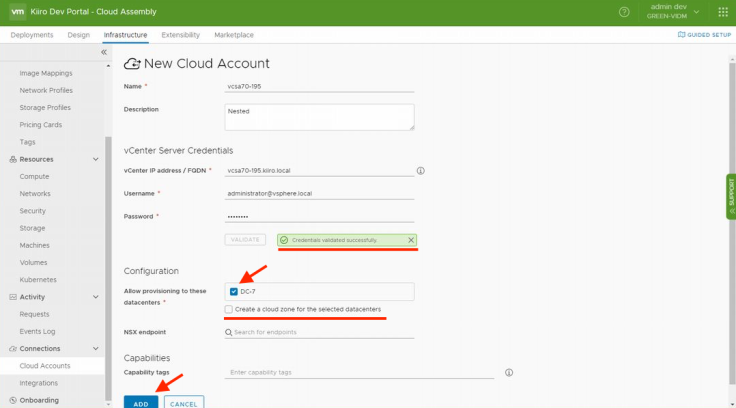Click the Password input field
This screenshot has height=408, width=736.
319,216
